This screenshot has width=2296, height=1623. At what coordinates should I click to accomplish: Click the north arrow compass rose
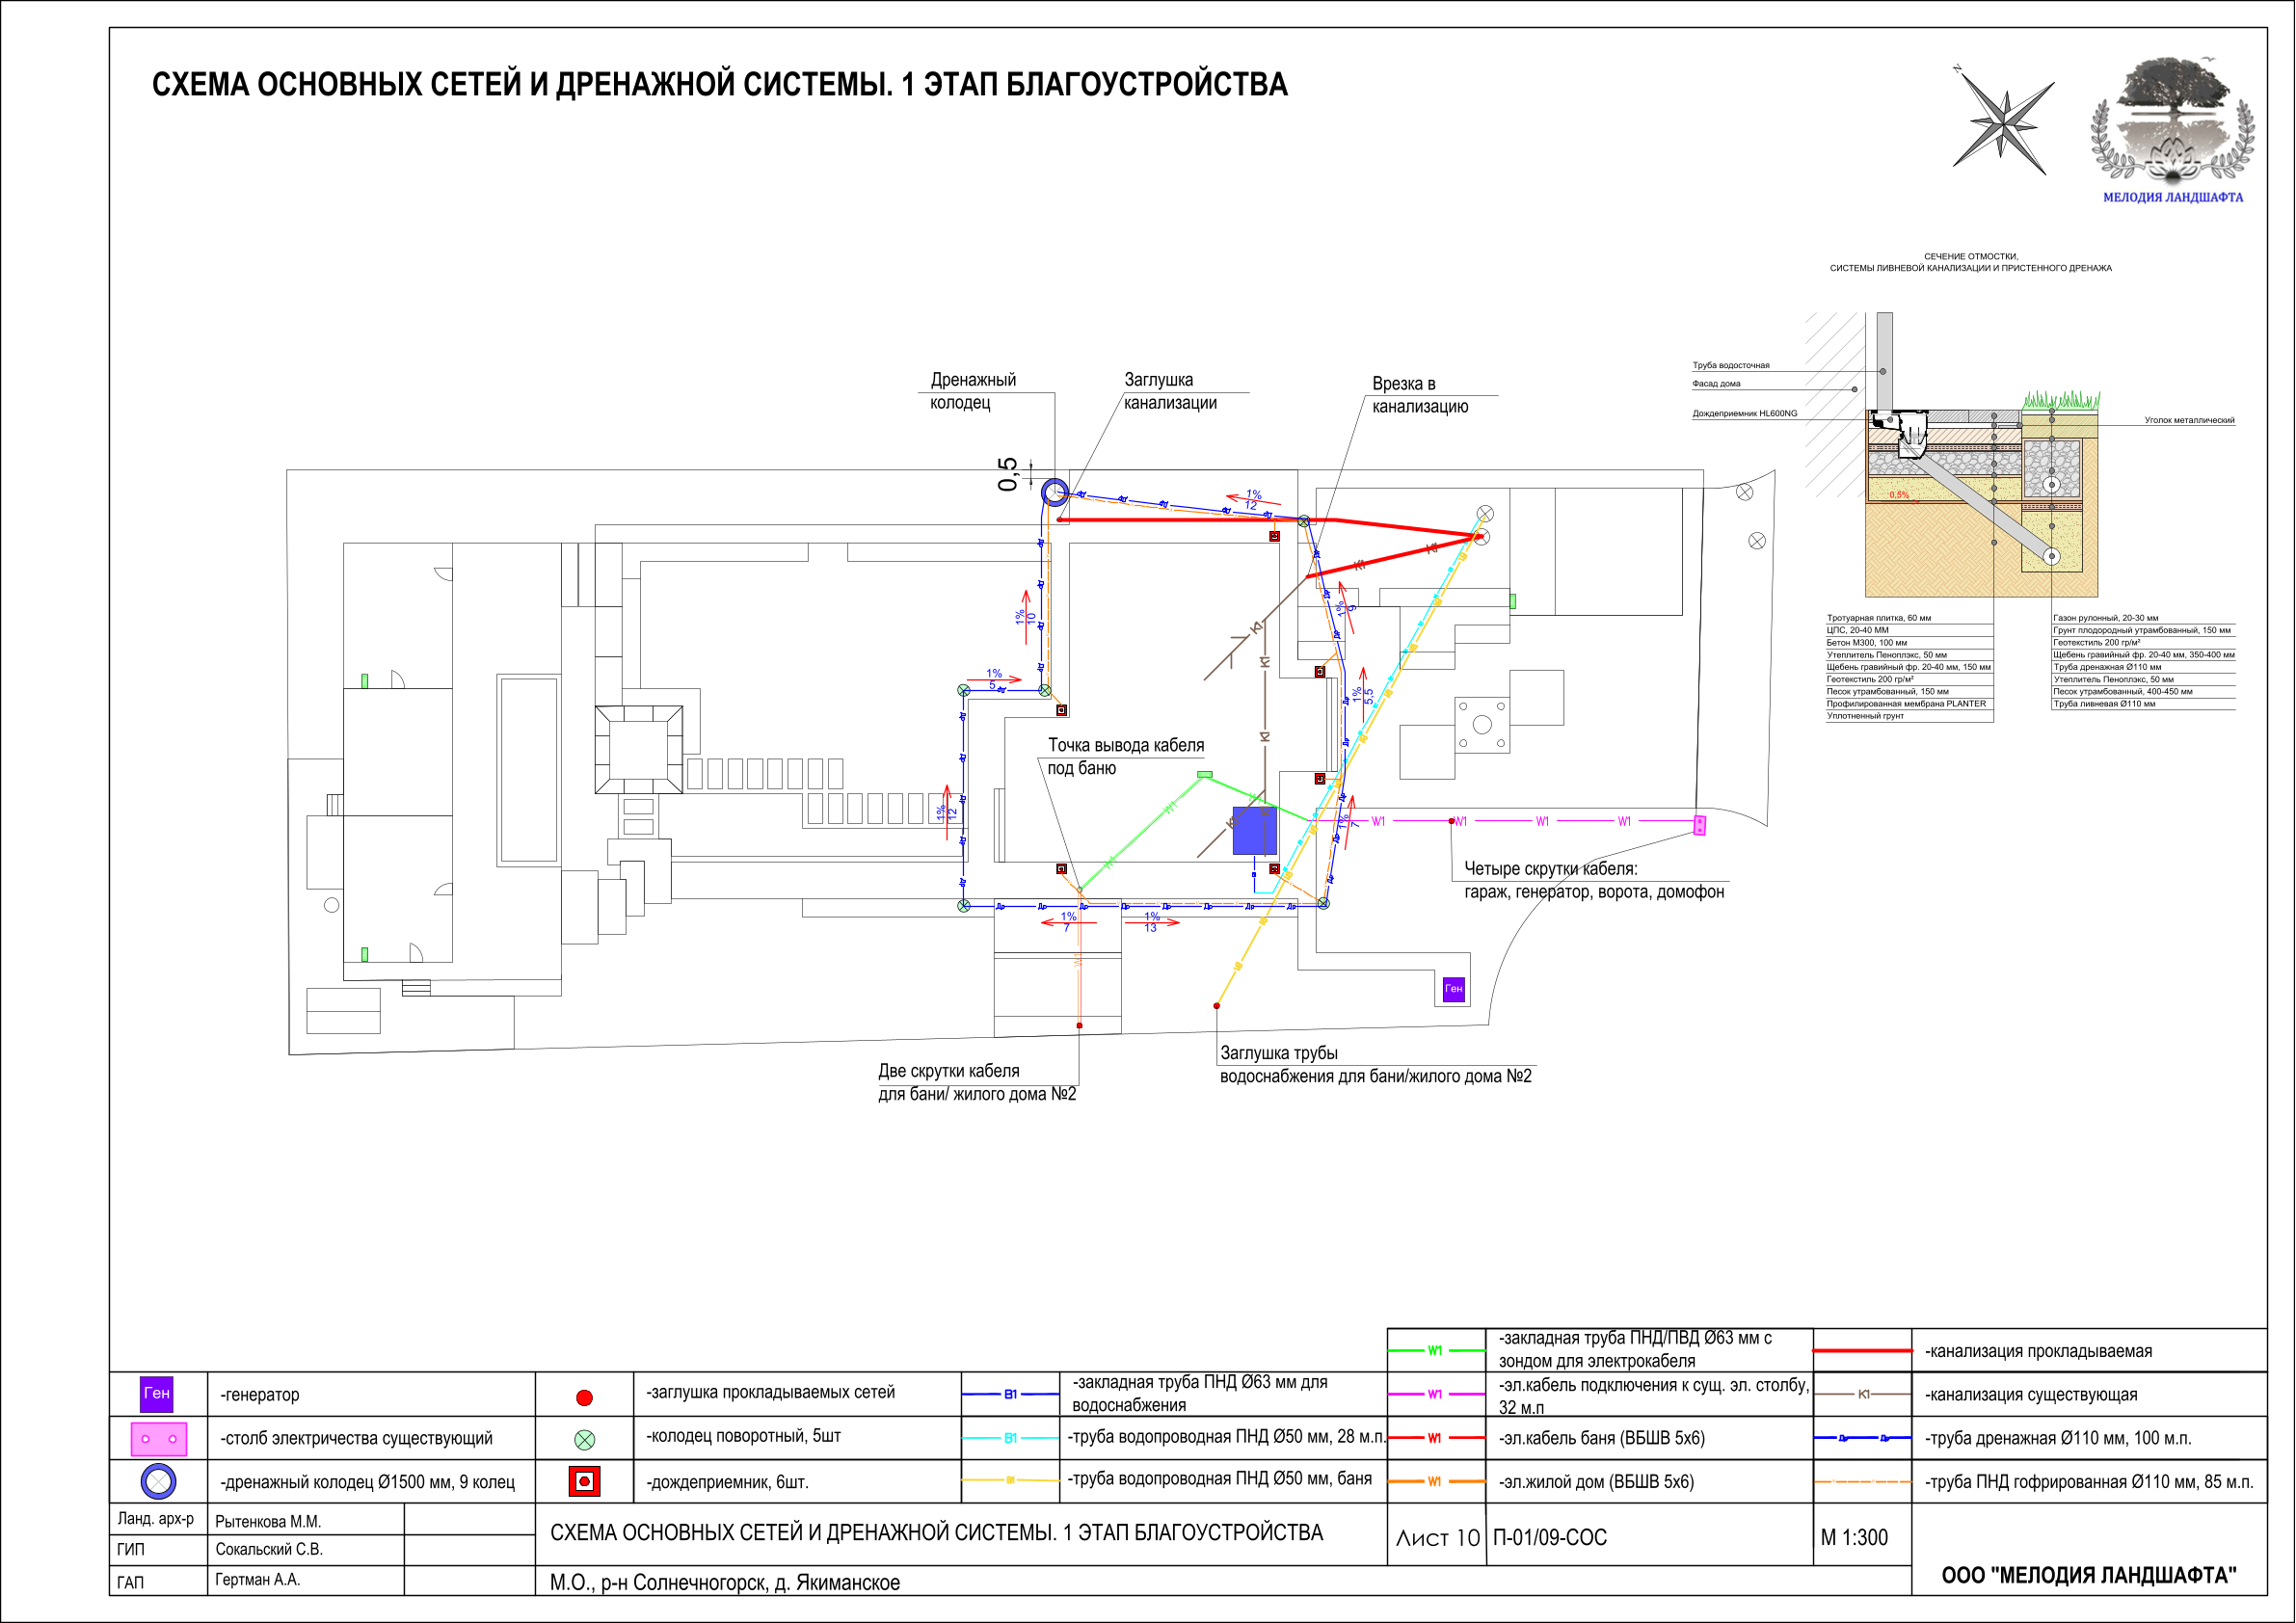pos(2003,125)
